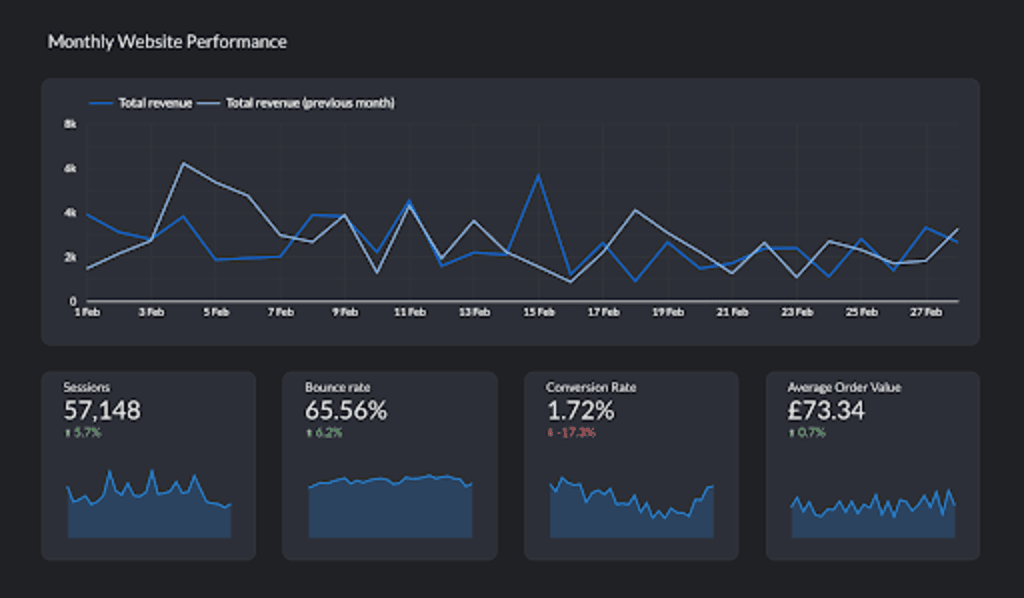Select the 57,148 sessions value
1024x598 pixels.
102,410
